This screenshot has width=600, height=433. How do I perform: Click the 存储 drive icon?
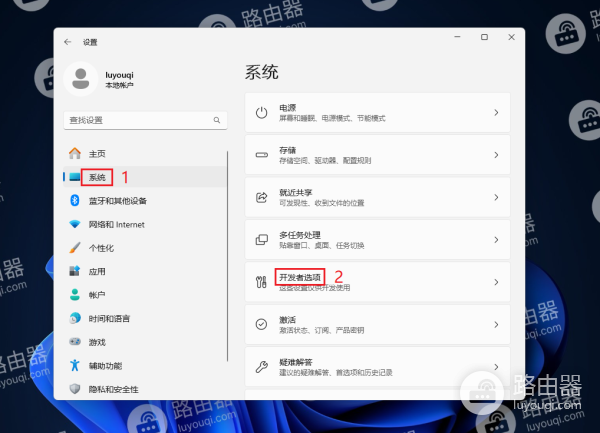coord(261,155)
